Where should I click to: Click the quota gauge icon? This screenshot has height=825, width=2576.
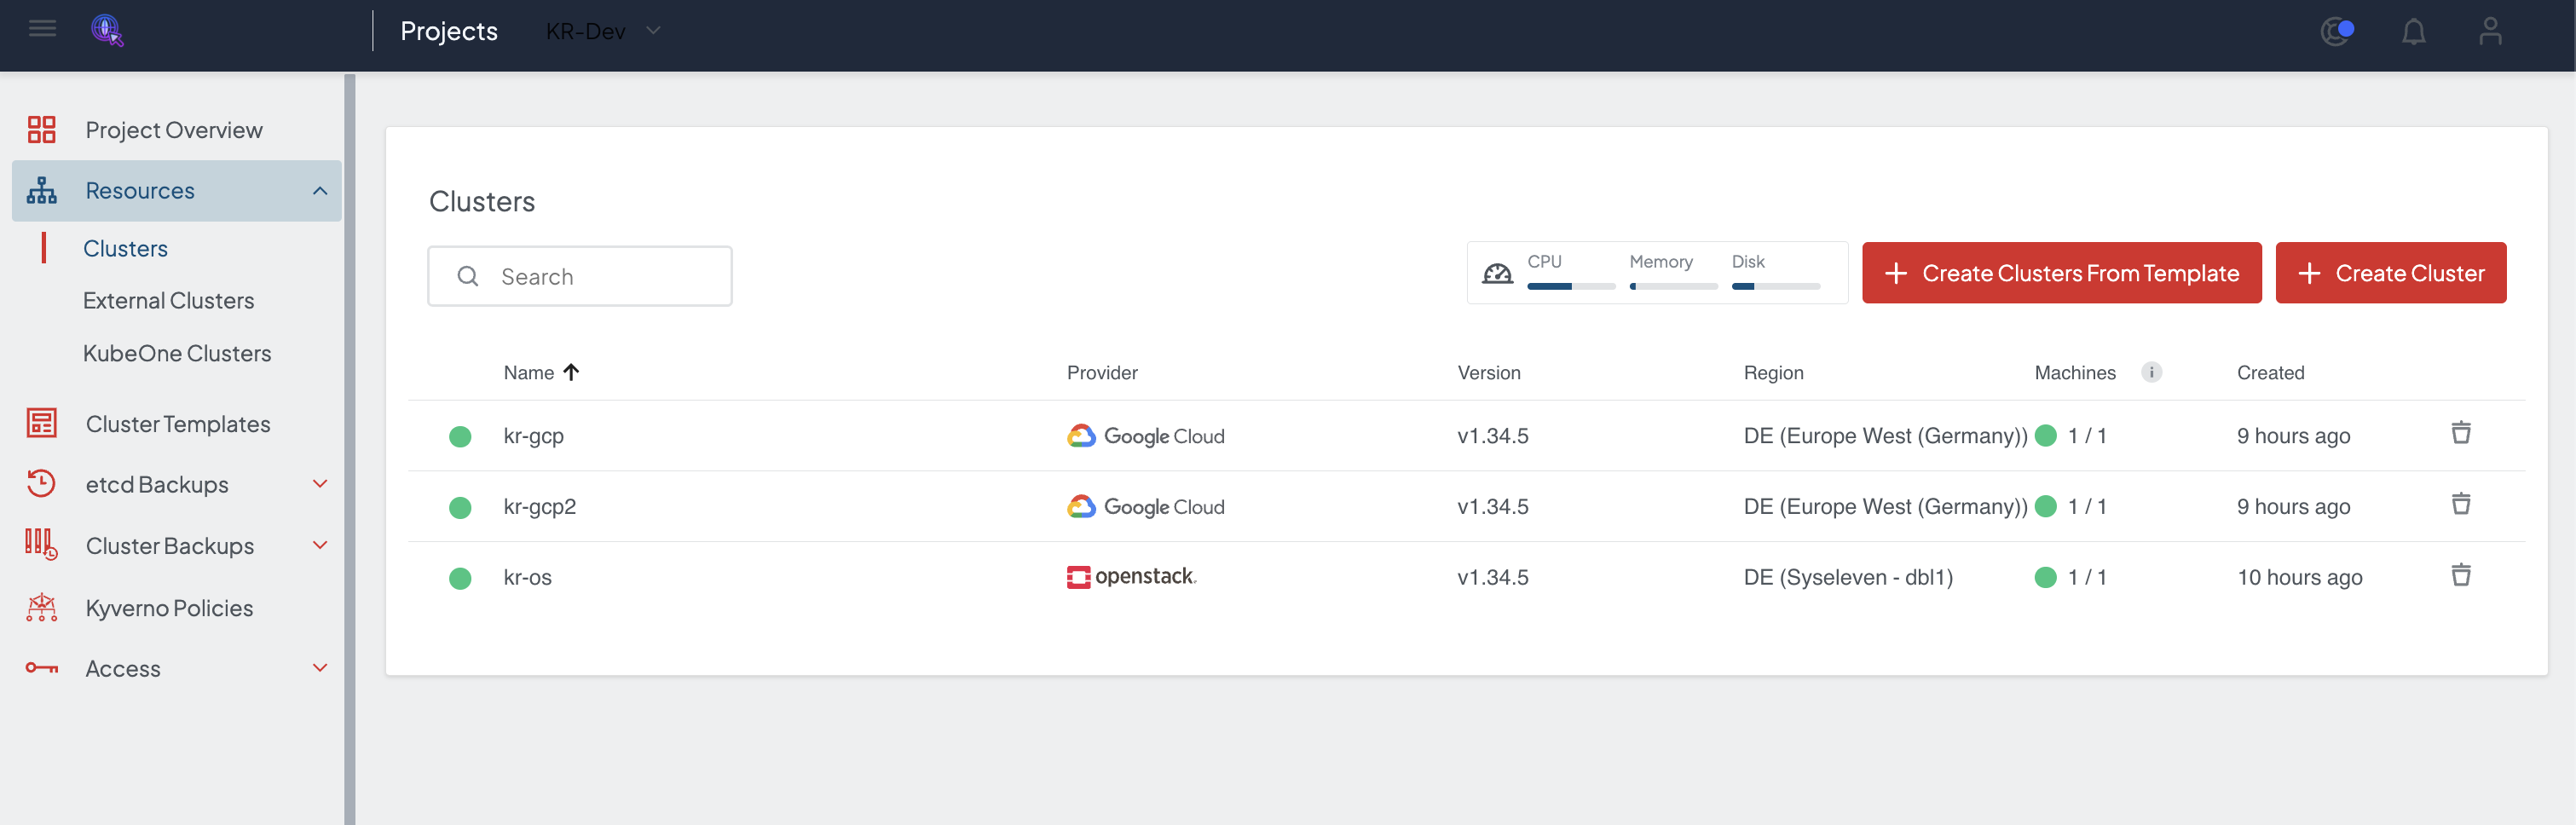[x=1496, y=274]
